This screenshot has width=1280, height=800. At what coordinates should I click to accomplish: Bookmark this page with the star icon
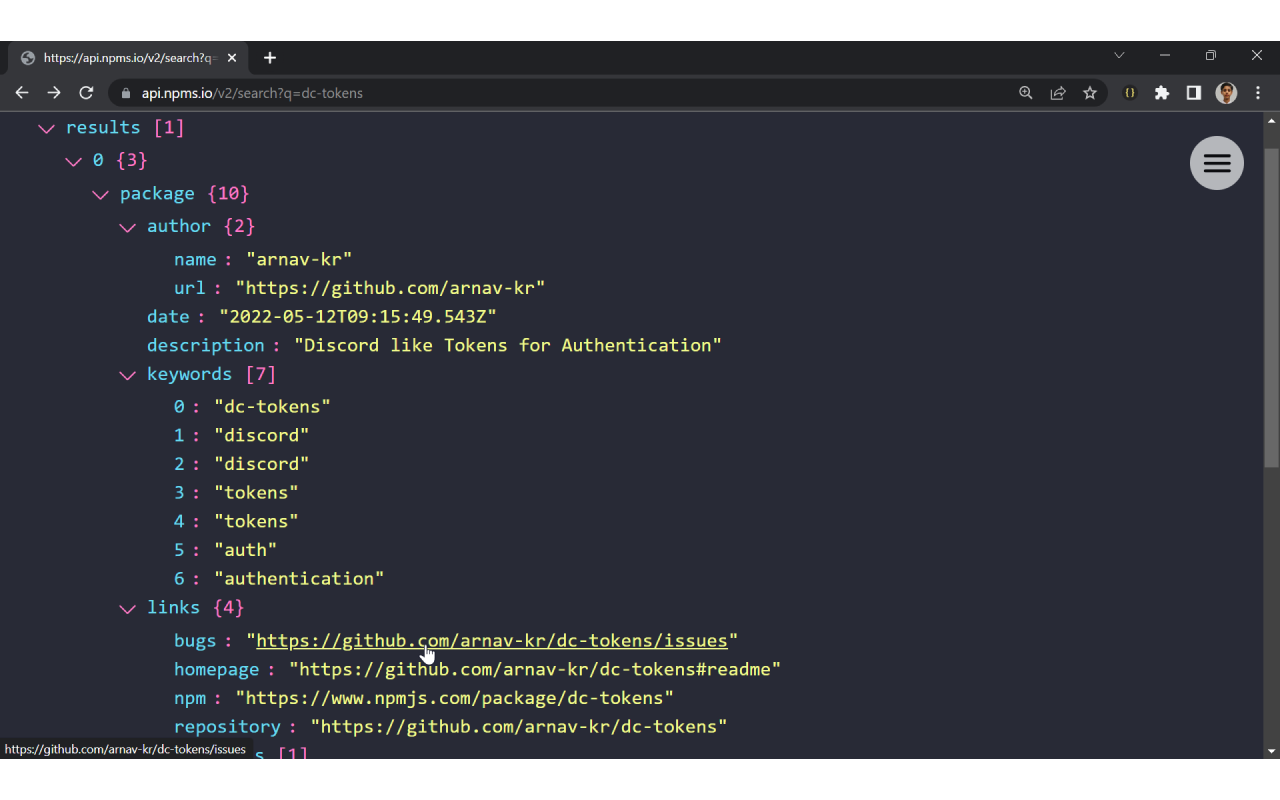coord(1090,92)
